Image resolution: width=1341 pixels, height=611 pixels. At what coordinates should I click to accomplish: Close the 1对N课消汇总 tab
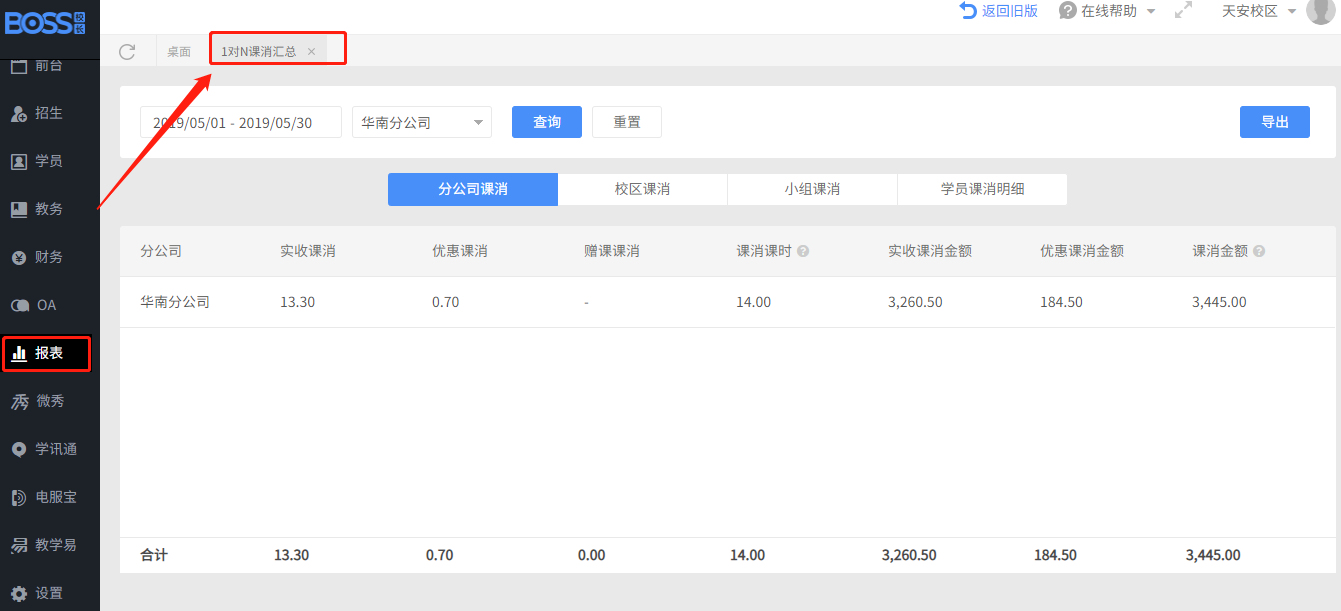click(x=311, y=52)
